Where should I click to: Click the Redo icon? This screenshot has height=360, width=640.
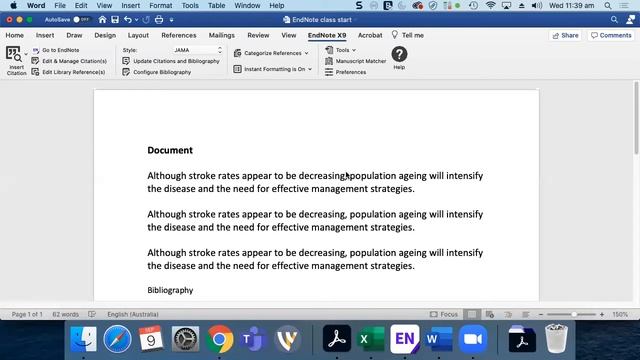pyautogui.click(x=146, y=20)
